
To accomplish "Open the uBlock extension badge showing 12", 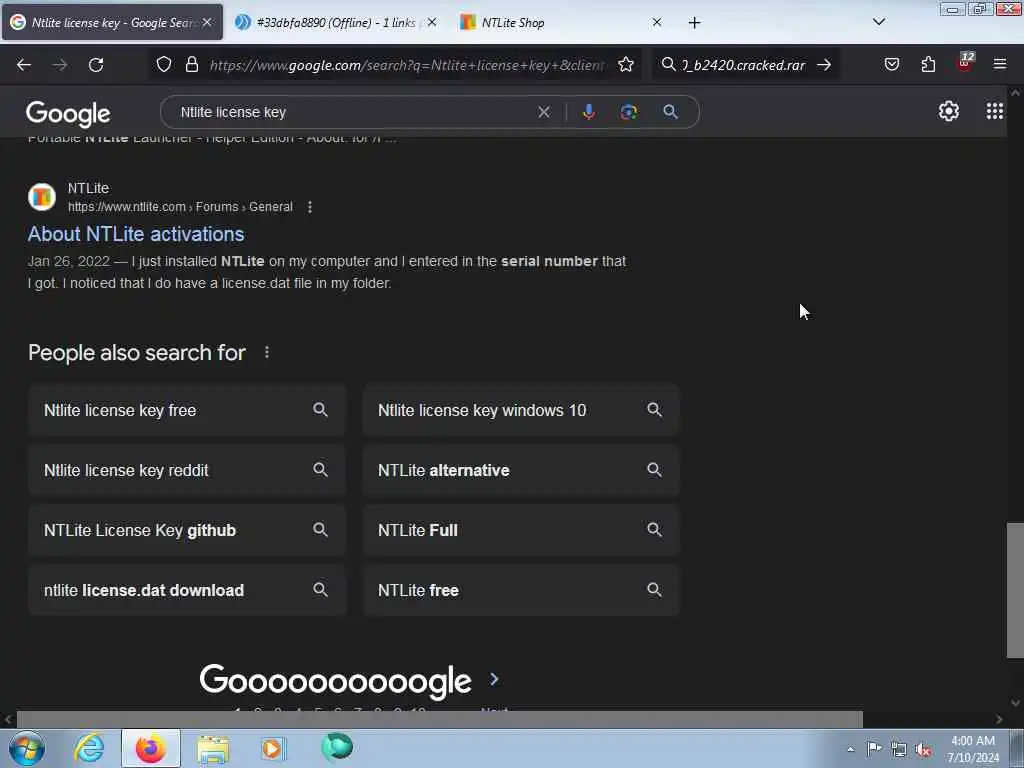I will click(x=965, y=62).
